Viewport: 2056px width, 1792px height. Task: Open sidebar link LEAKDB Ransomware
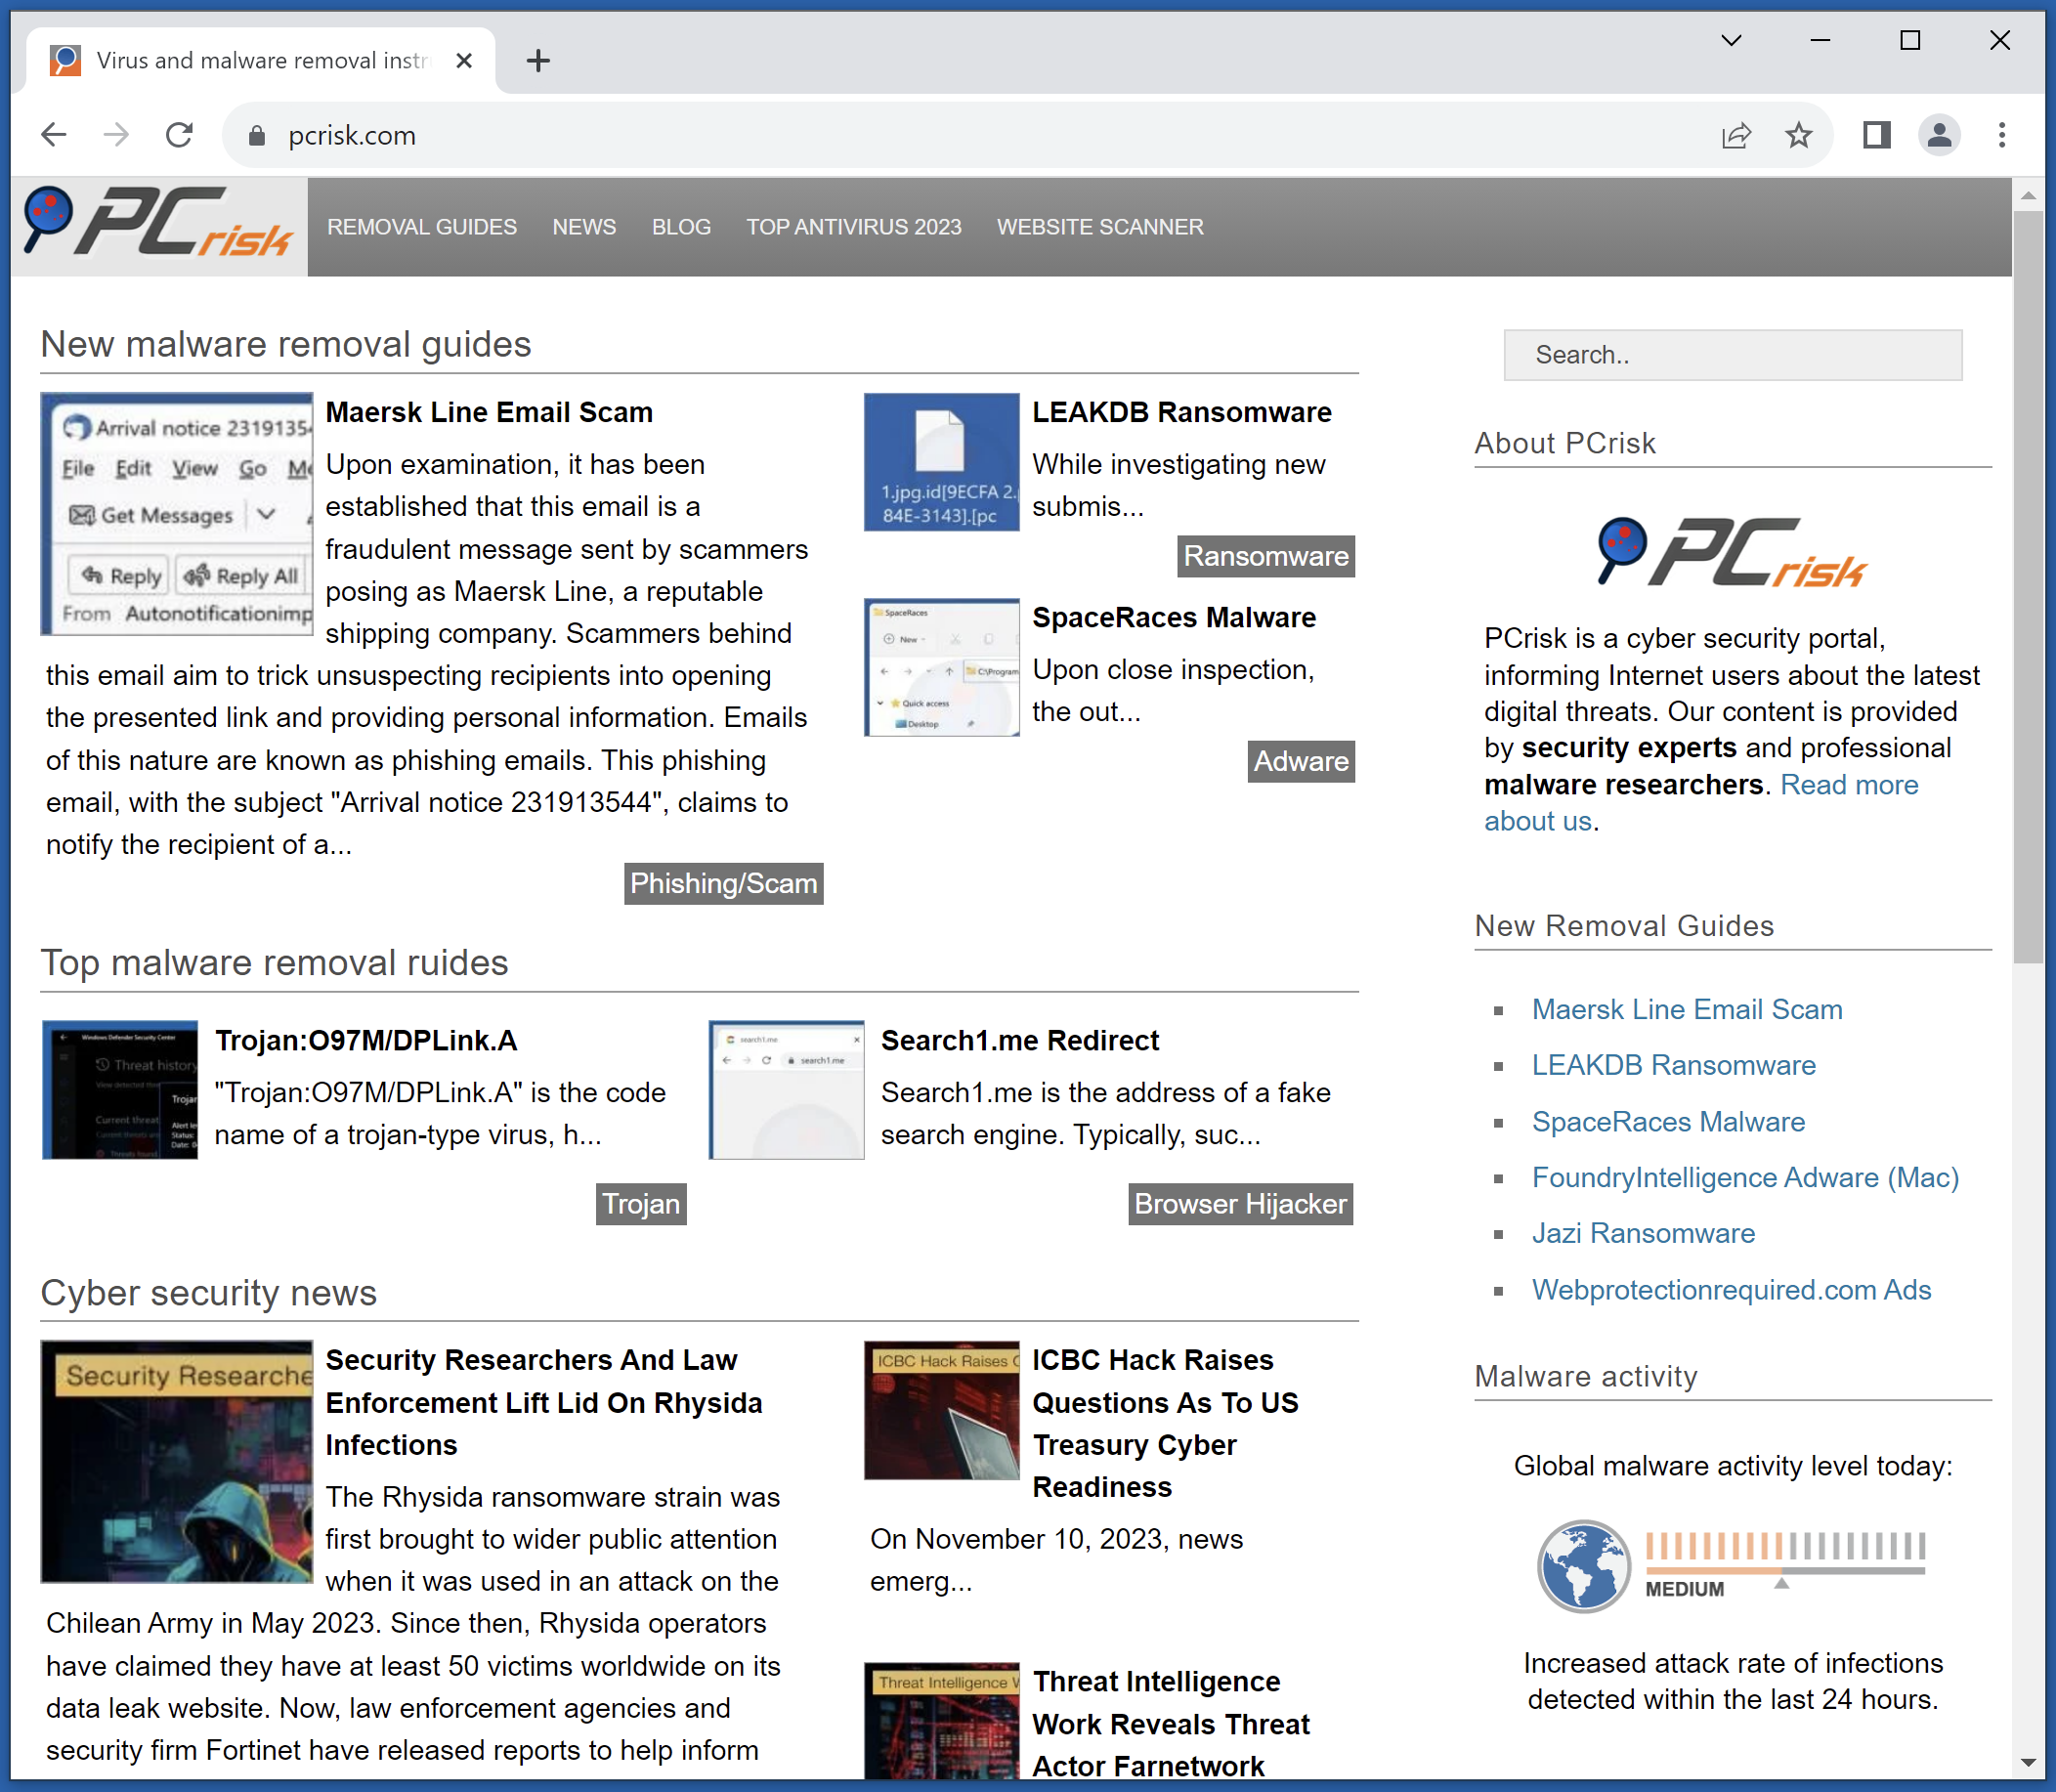click(x=1673, y=1065)
